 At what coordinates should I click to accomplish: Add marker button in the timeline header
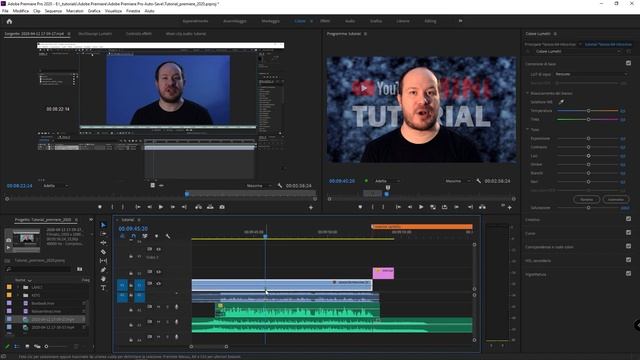pyautogui.click(x=156, y=236)
